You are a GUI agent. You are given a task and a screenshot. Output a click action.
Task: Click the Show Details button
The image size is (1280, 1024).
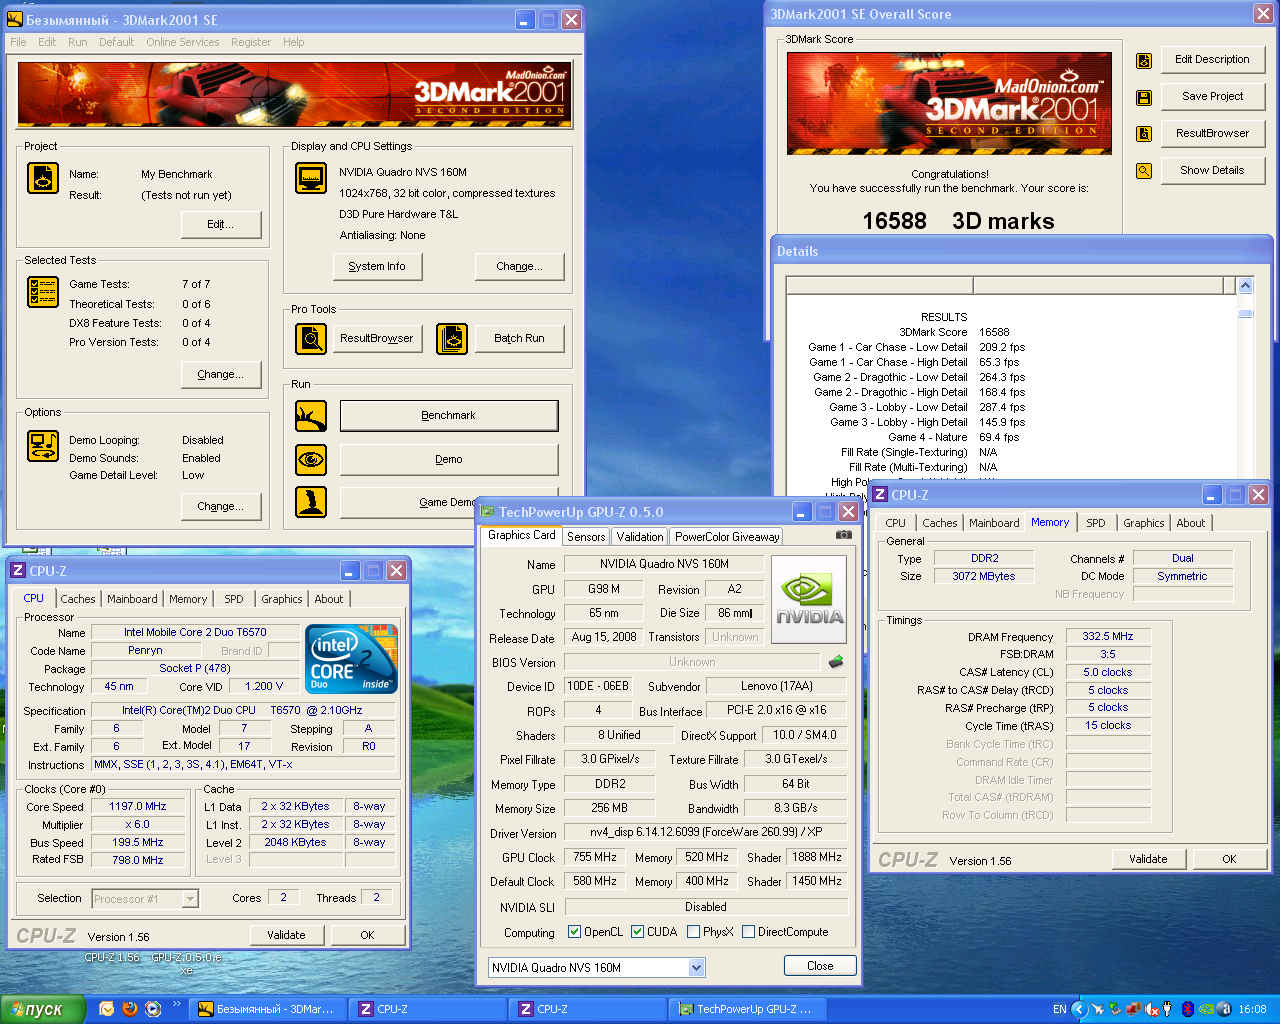coord(1212,171)
